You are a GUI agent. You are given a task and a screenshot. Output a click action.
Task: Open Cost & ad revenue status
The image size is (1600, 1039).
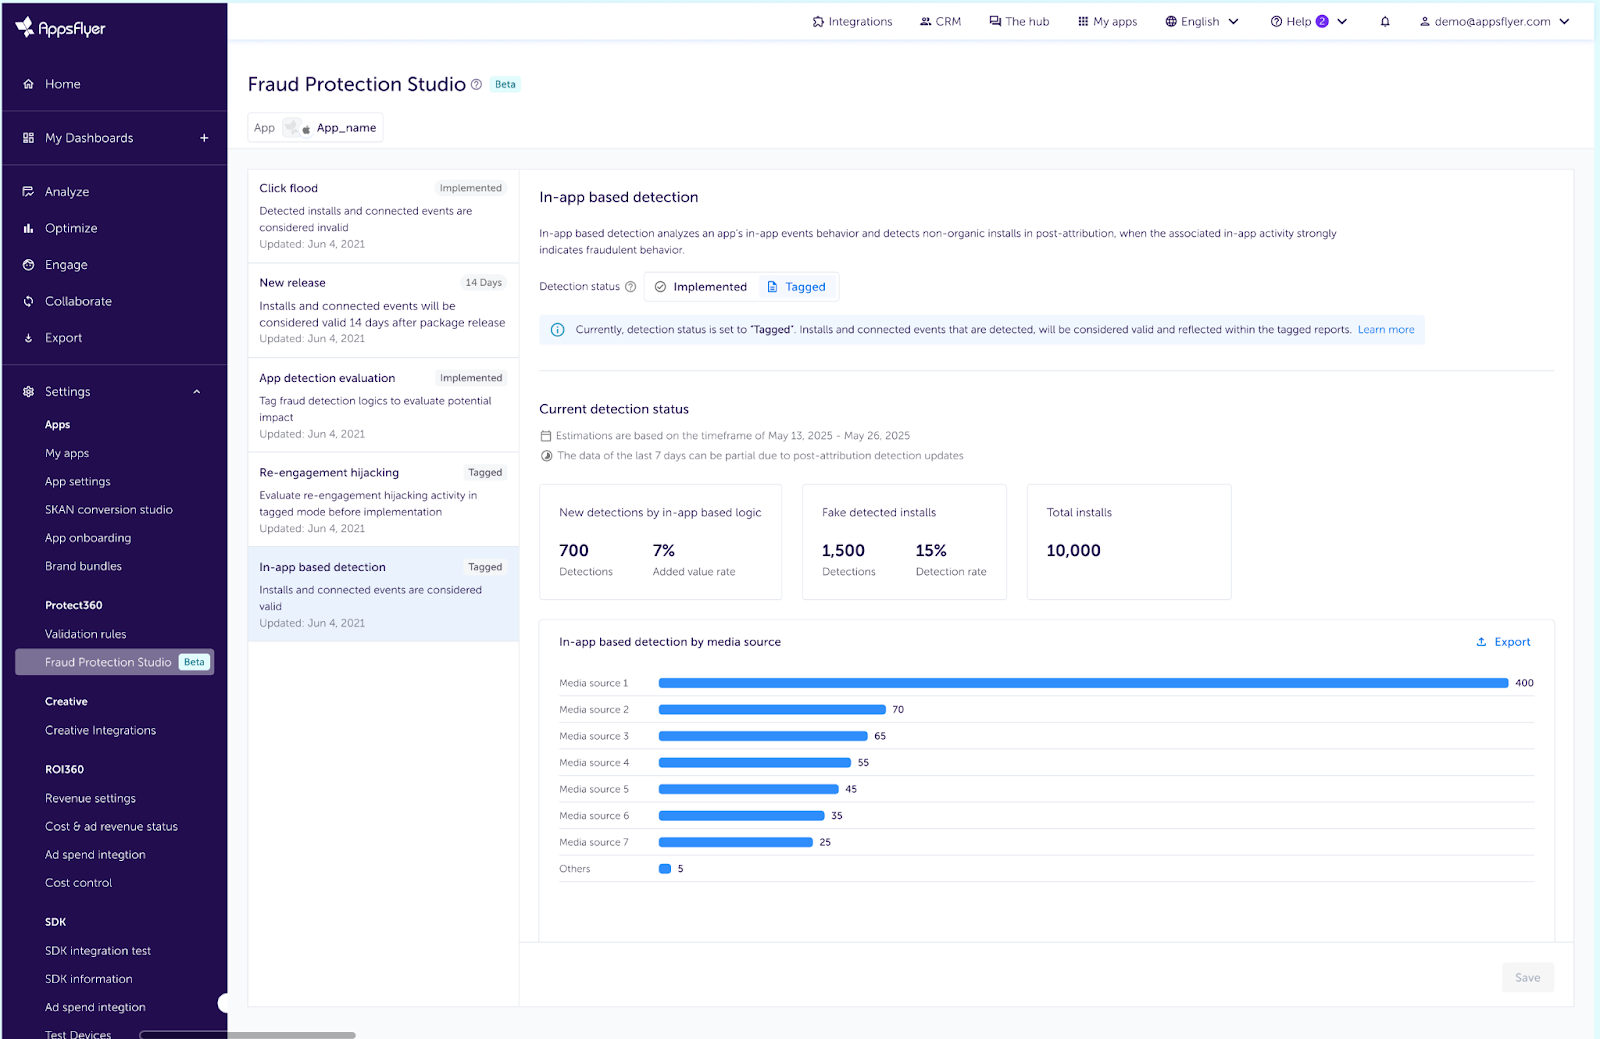point(111,827)
